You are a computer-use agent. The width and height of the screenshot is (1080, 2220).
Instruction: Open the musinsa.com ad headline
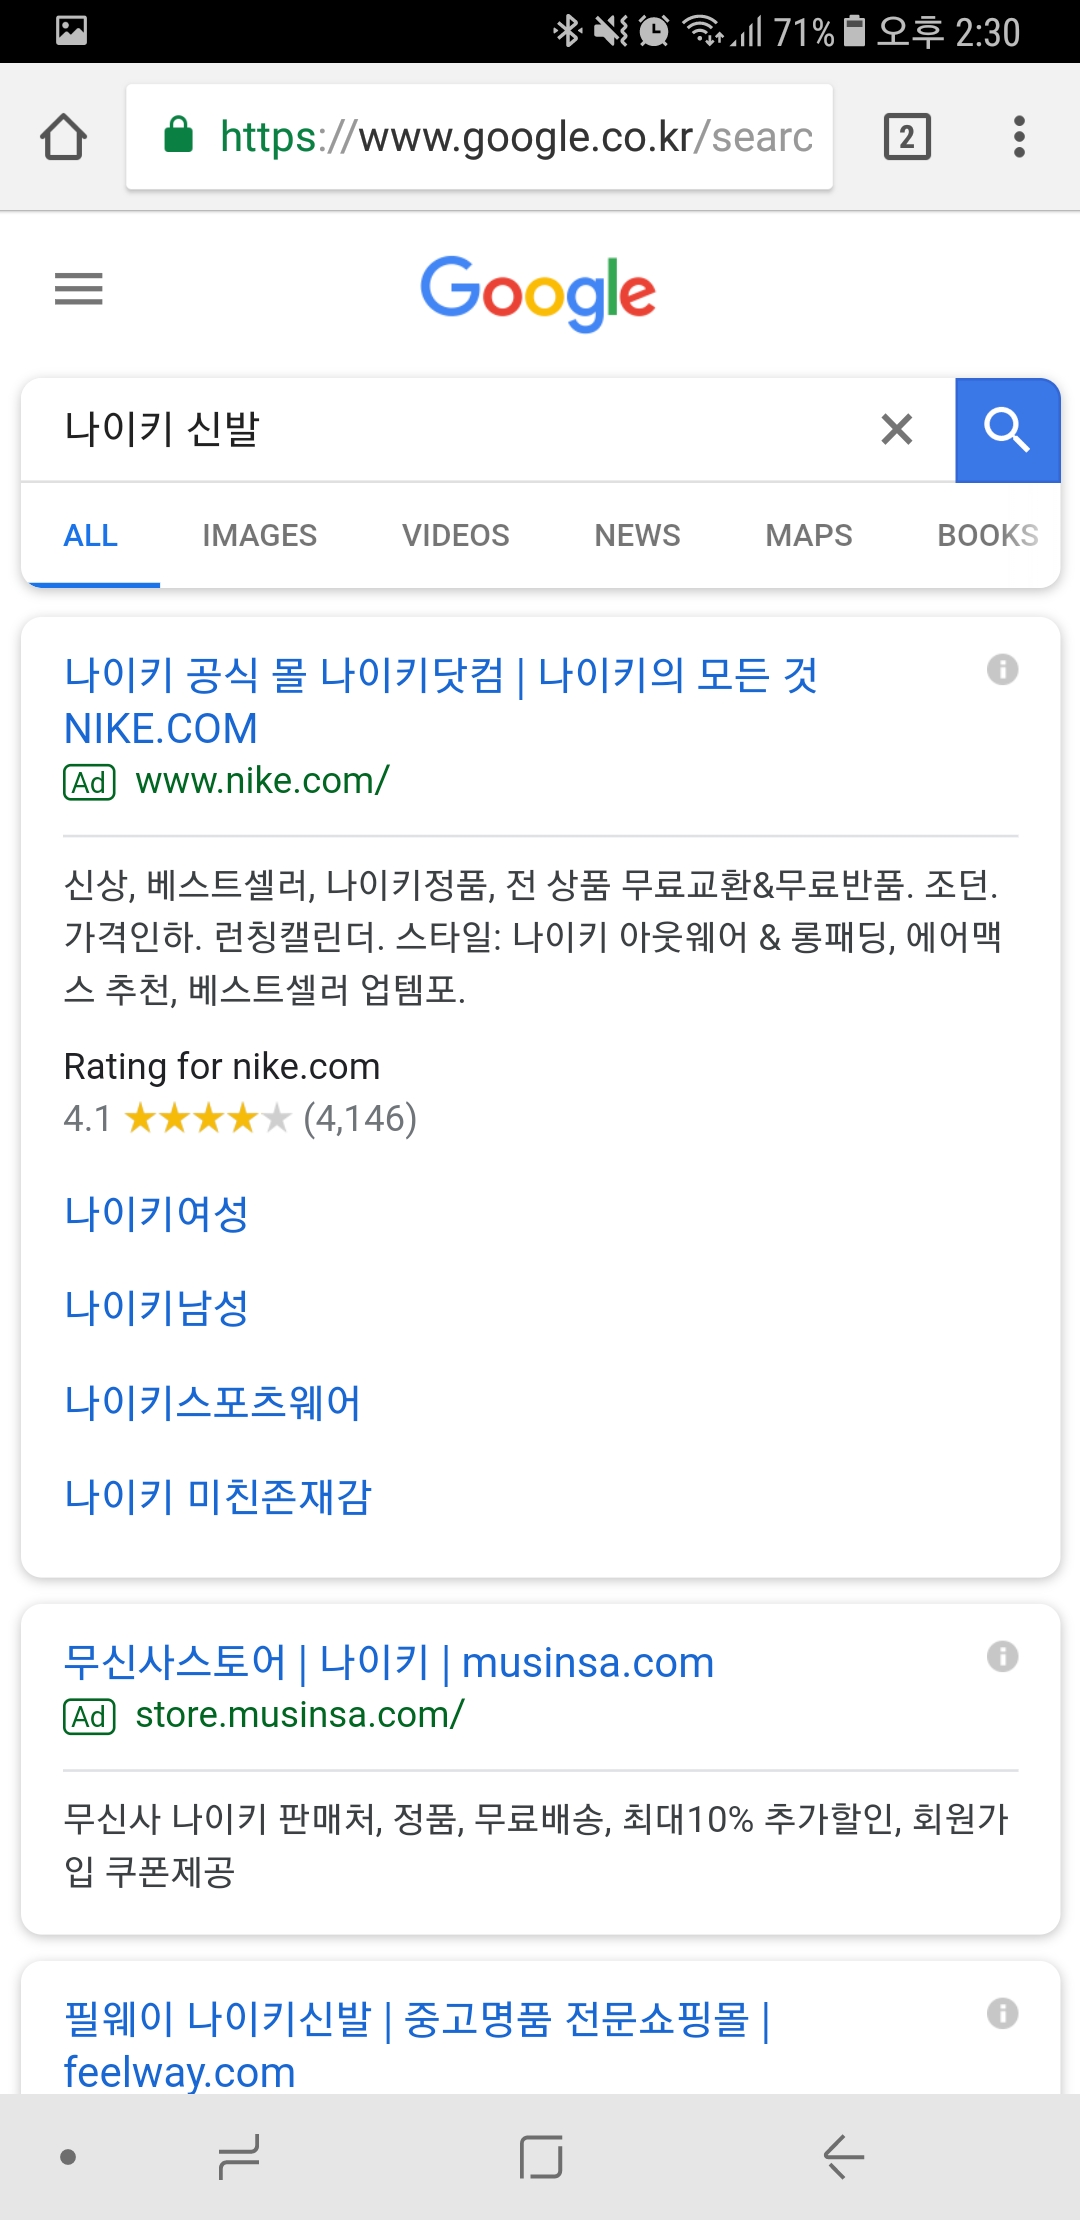coord(389,1663)
